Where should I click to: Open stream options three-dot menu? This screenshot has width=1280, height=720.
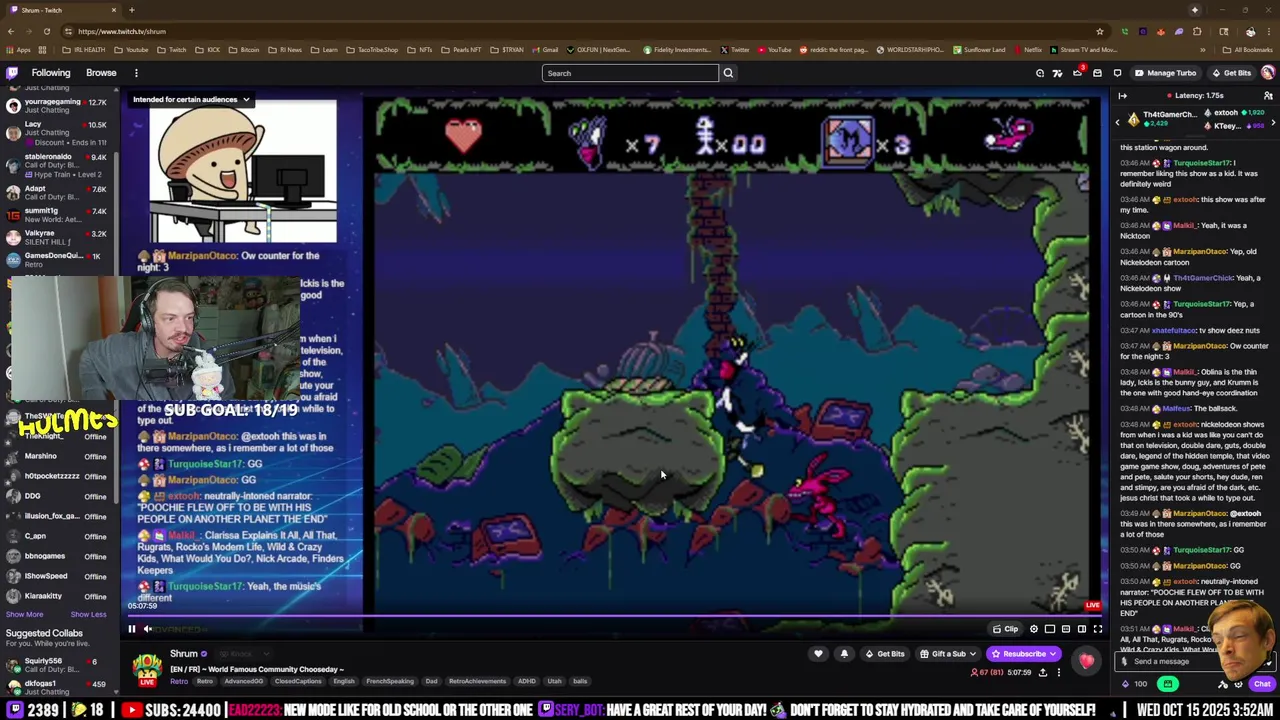1058,673
